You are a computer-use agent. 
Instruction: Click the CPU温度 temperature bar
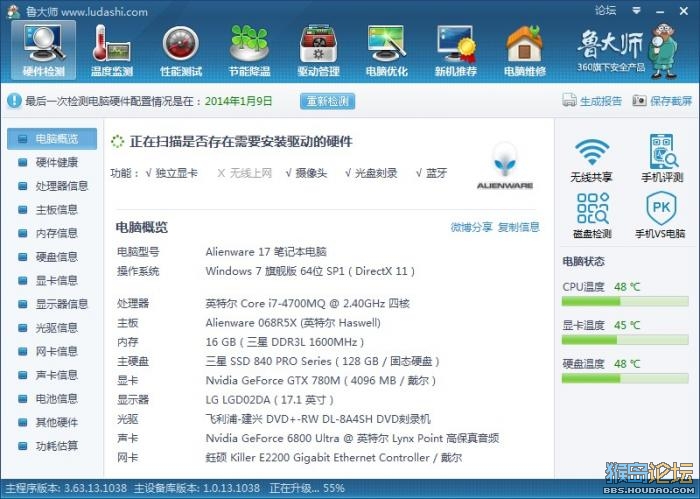point(625,302)
